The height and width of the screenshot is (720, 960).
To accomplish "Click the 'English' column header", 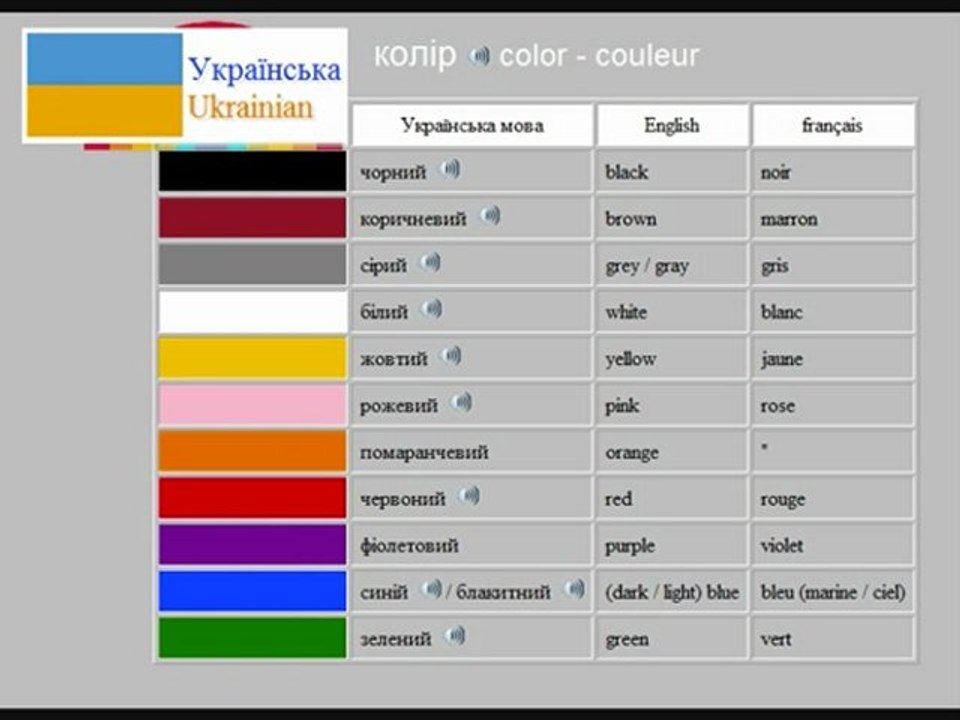I will coord(672,126).
